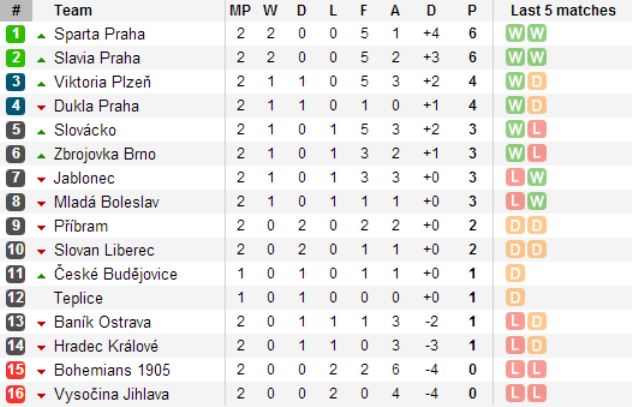Open the Bohemians 1905 team link
Image resolution: width=632 pixels, height=407 pixels.
tap(111, 370)
